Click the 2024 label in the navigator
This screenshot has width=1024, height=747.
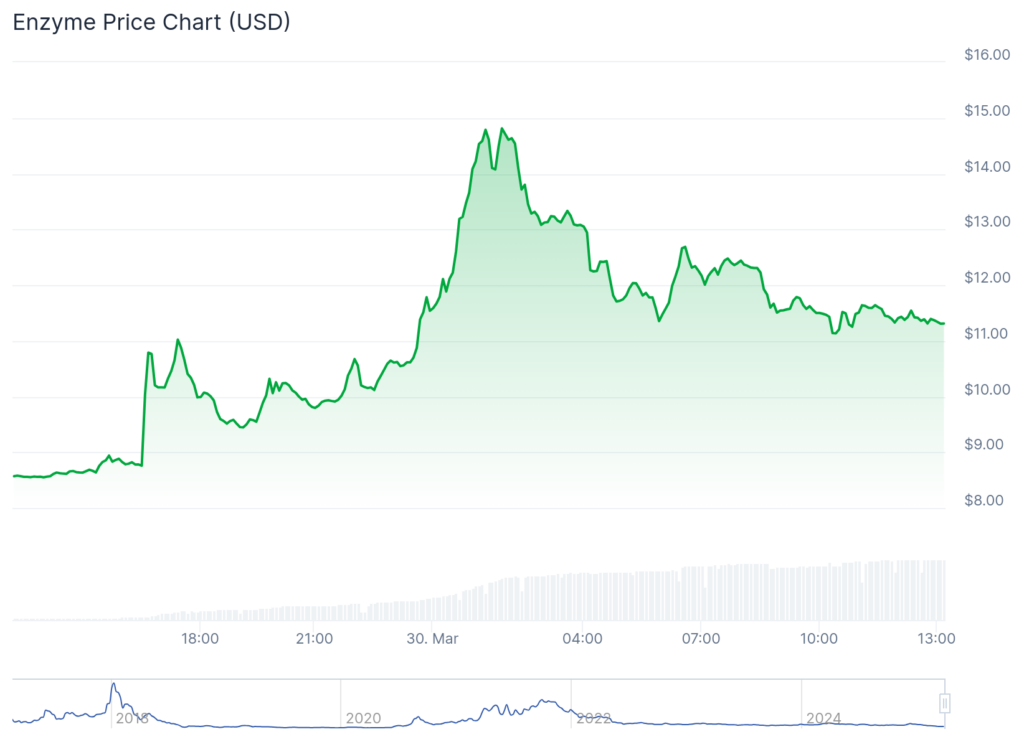click(824, 718)
